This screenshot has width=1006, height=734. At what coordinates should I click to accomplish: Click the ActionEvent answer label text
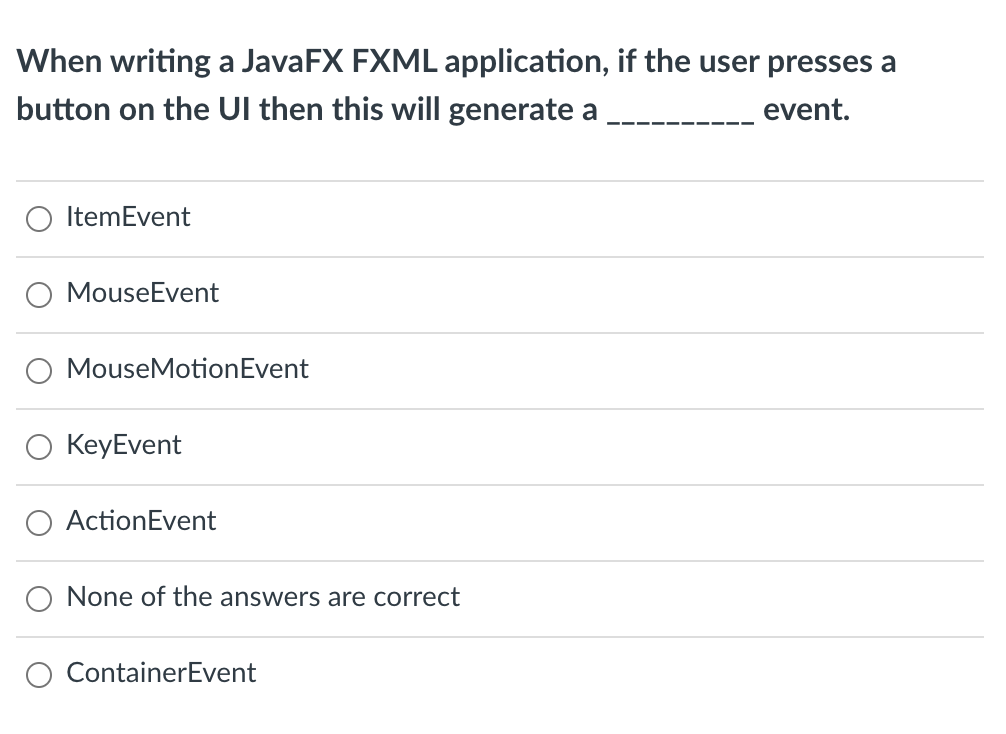pyautogui.click(x=141, y=521)
